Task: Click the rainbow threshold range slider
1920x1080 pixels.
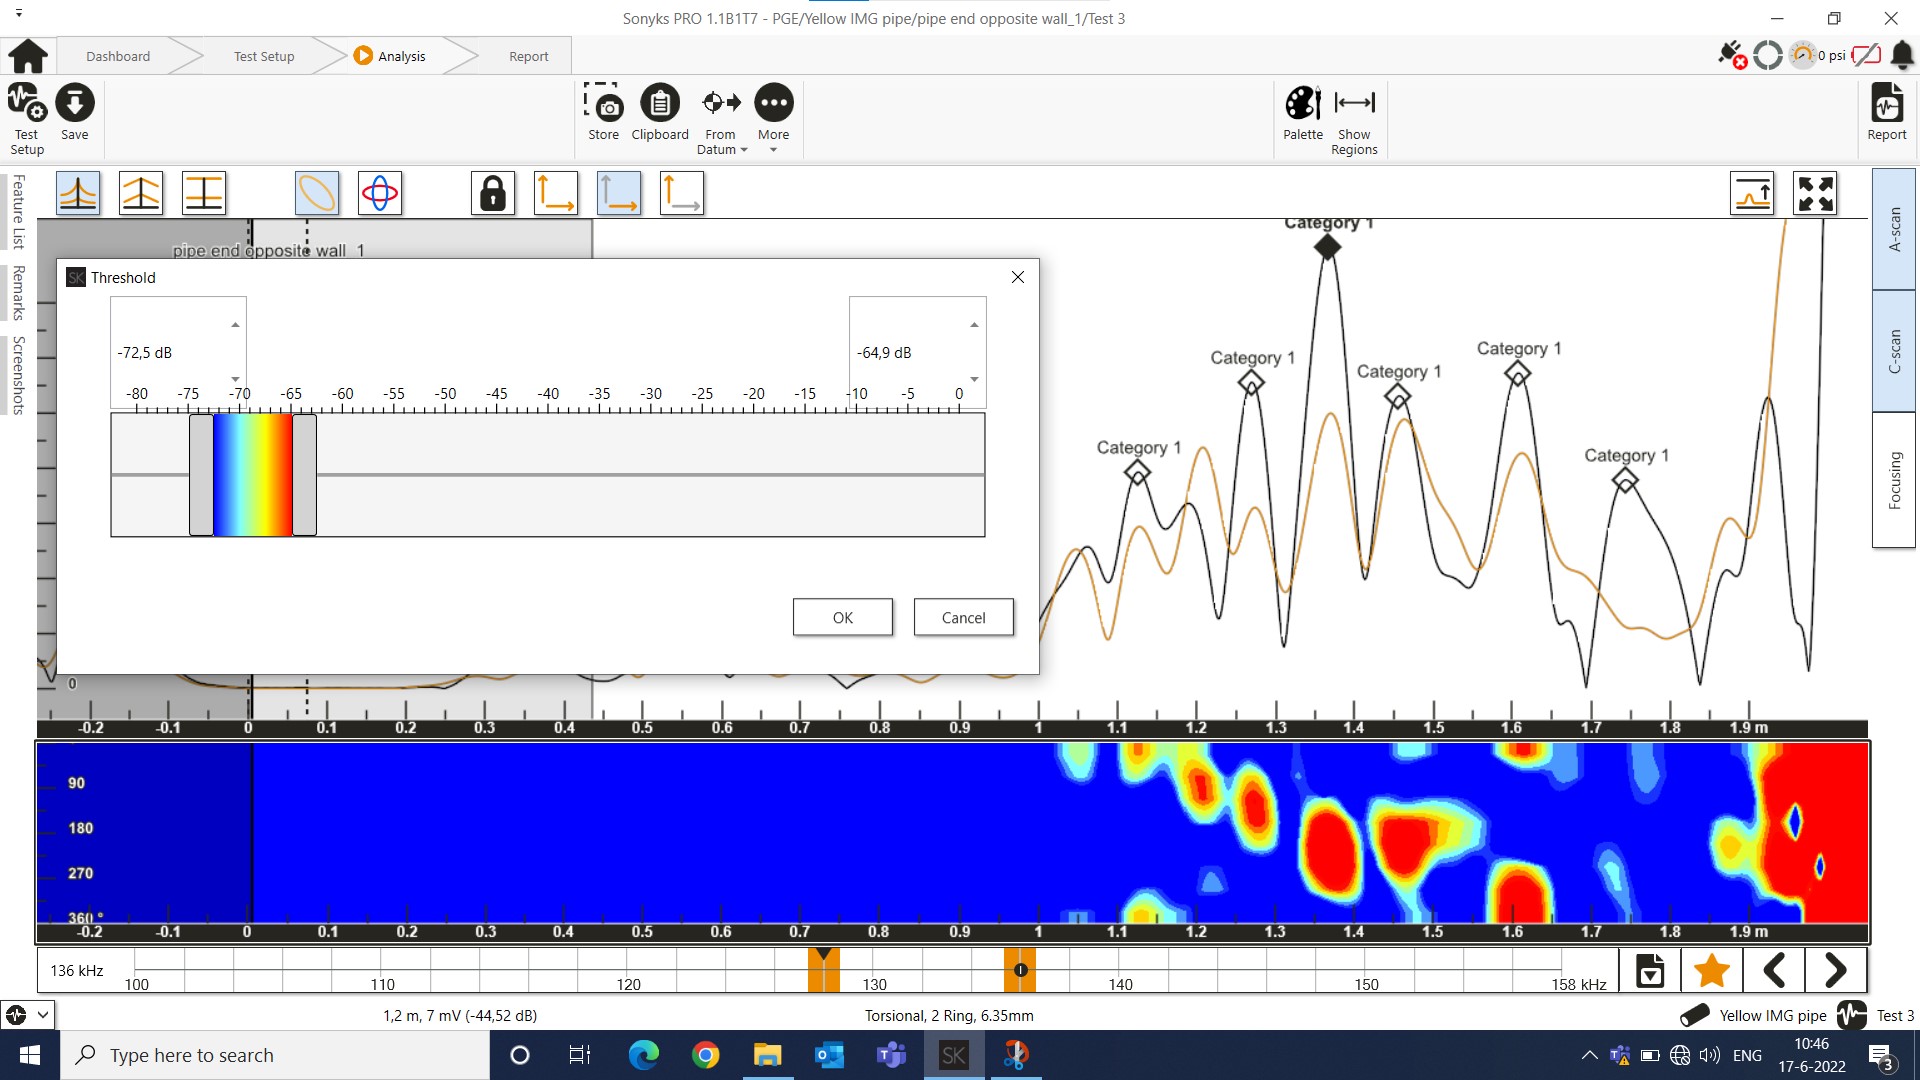Action: point(252,475)
